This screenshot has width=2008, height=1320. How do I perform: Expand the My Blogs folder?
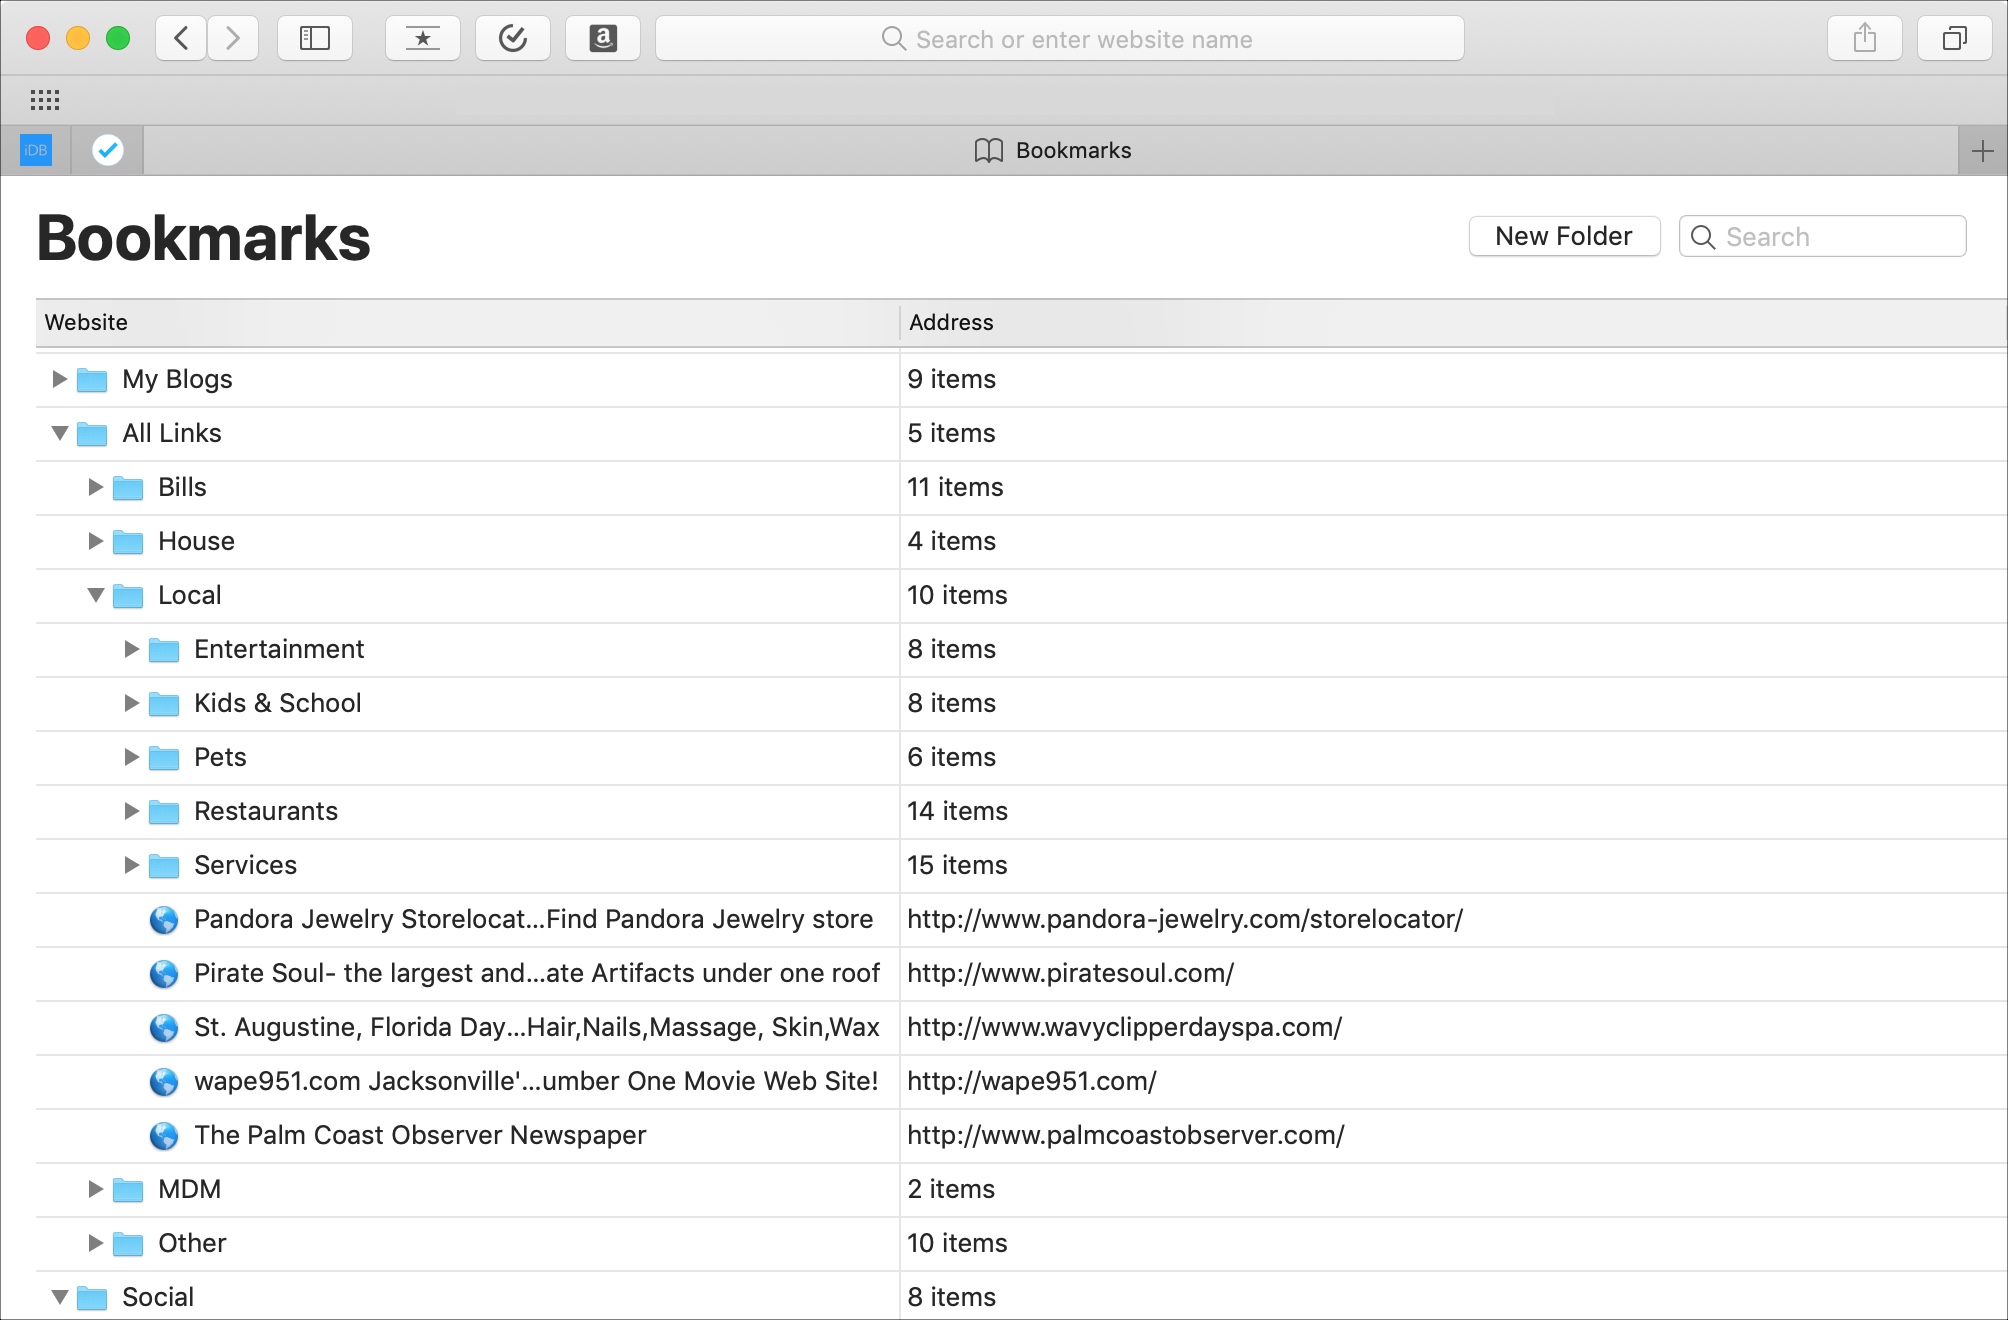click(60, 377)
